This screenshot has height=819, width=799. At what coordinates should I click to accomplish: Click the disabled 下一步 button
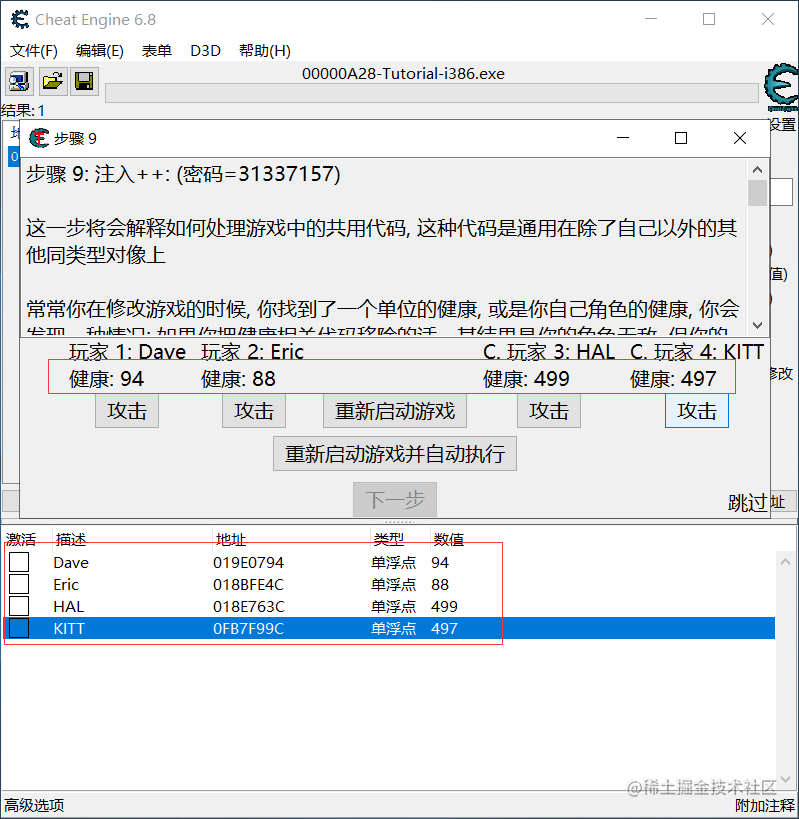coord(395,499)
